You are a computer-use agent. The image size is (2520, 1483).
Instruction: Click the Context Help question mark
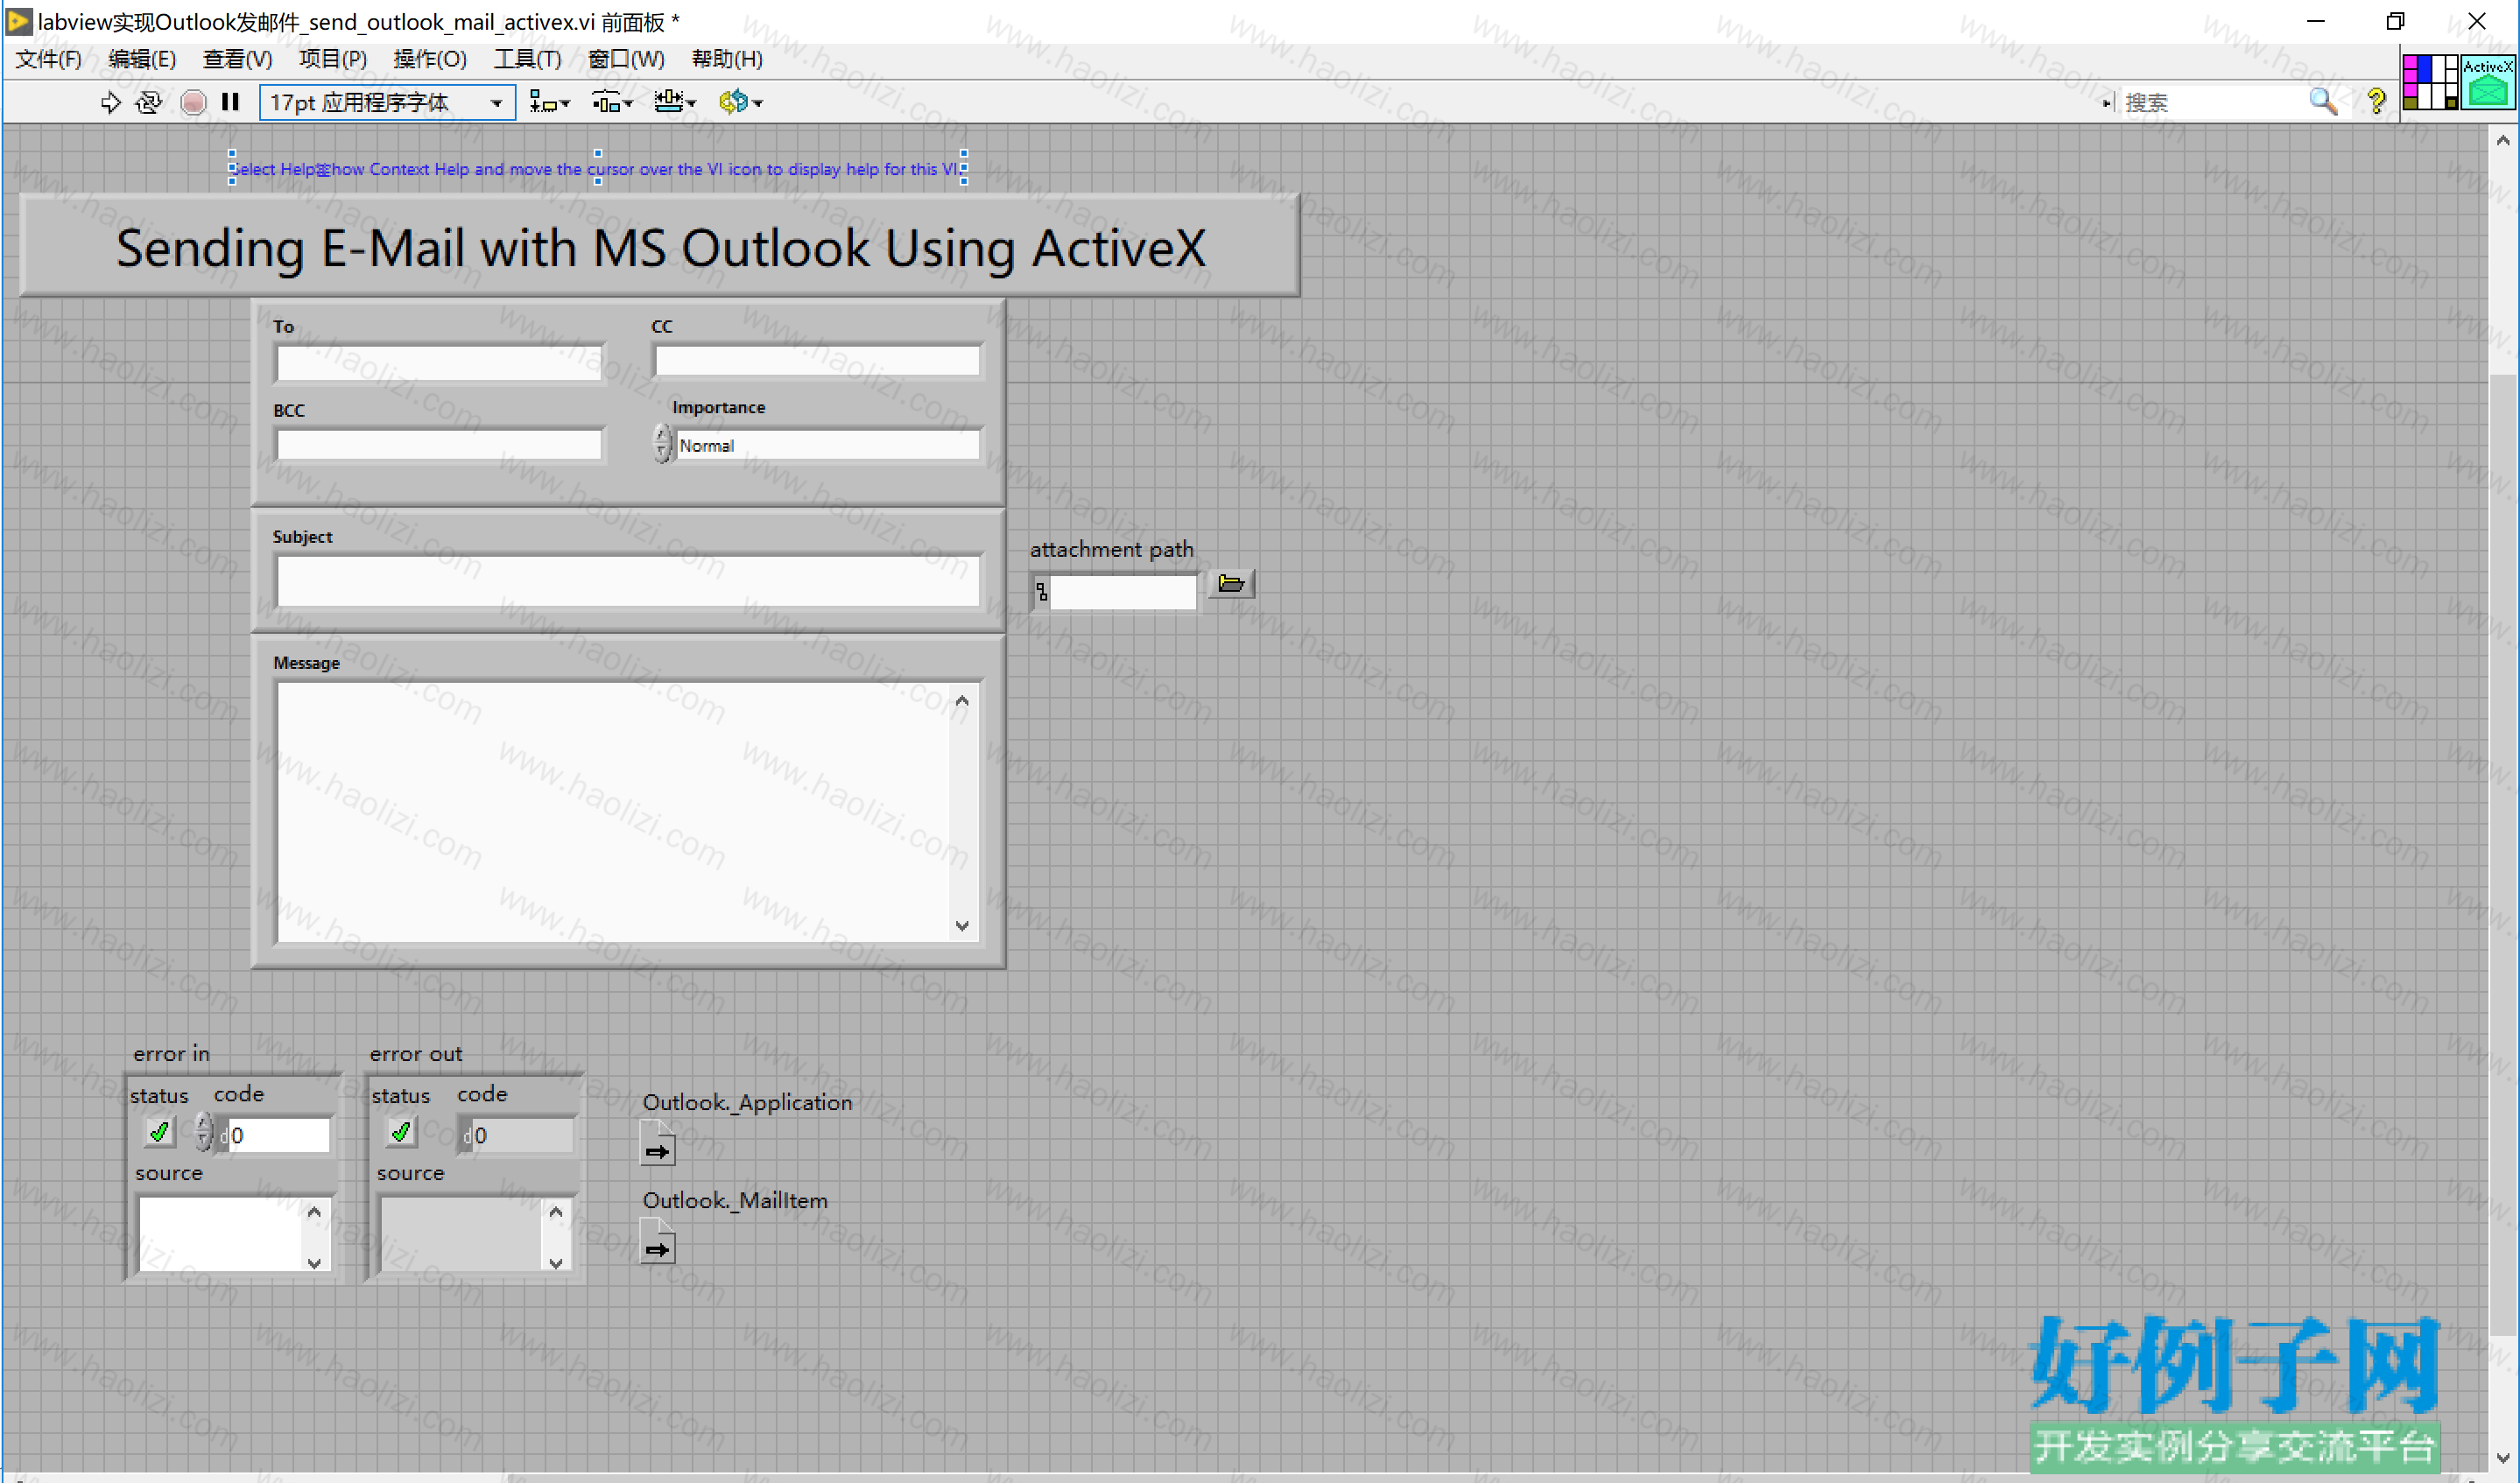(x=2377, y=102)
